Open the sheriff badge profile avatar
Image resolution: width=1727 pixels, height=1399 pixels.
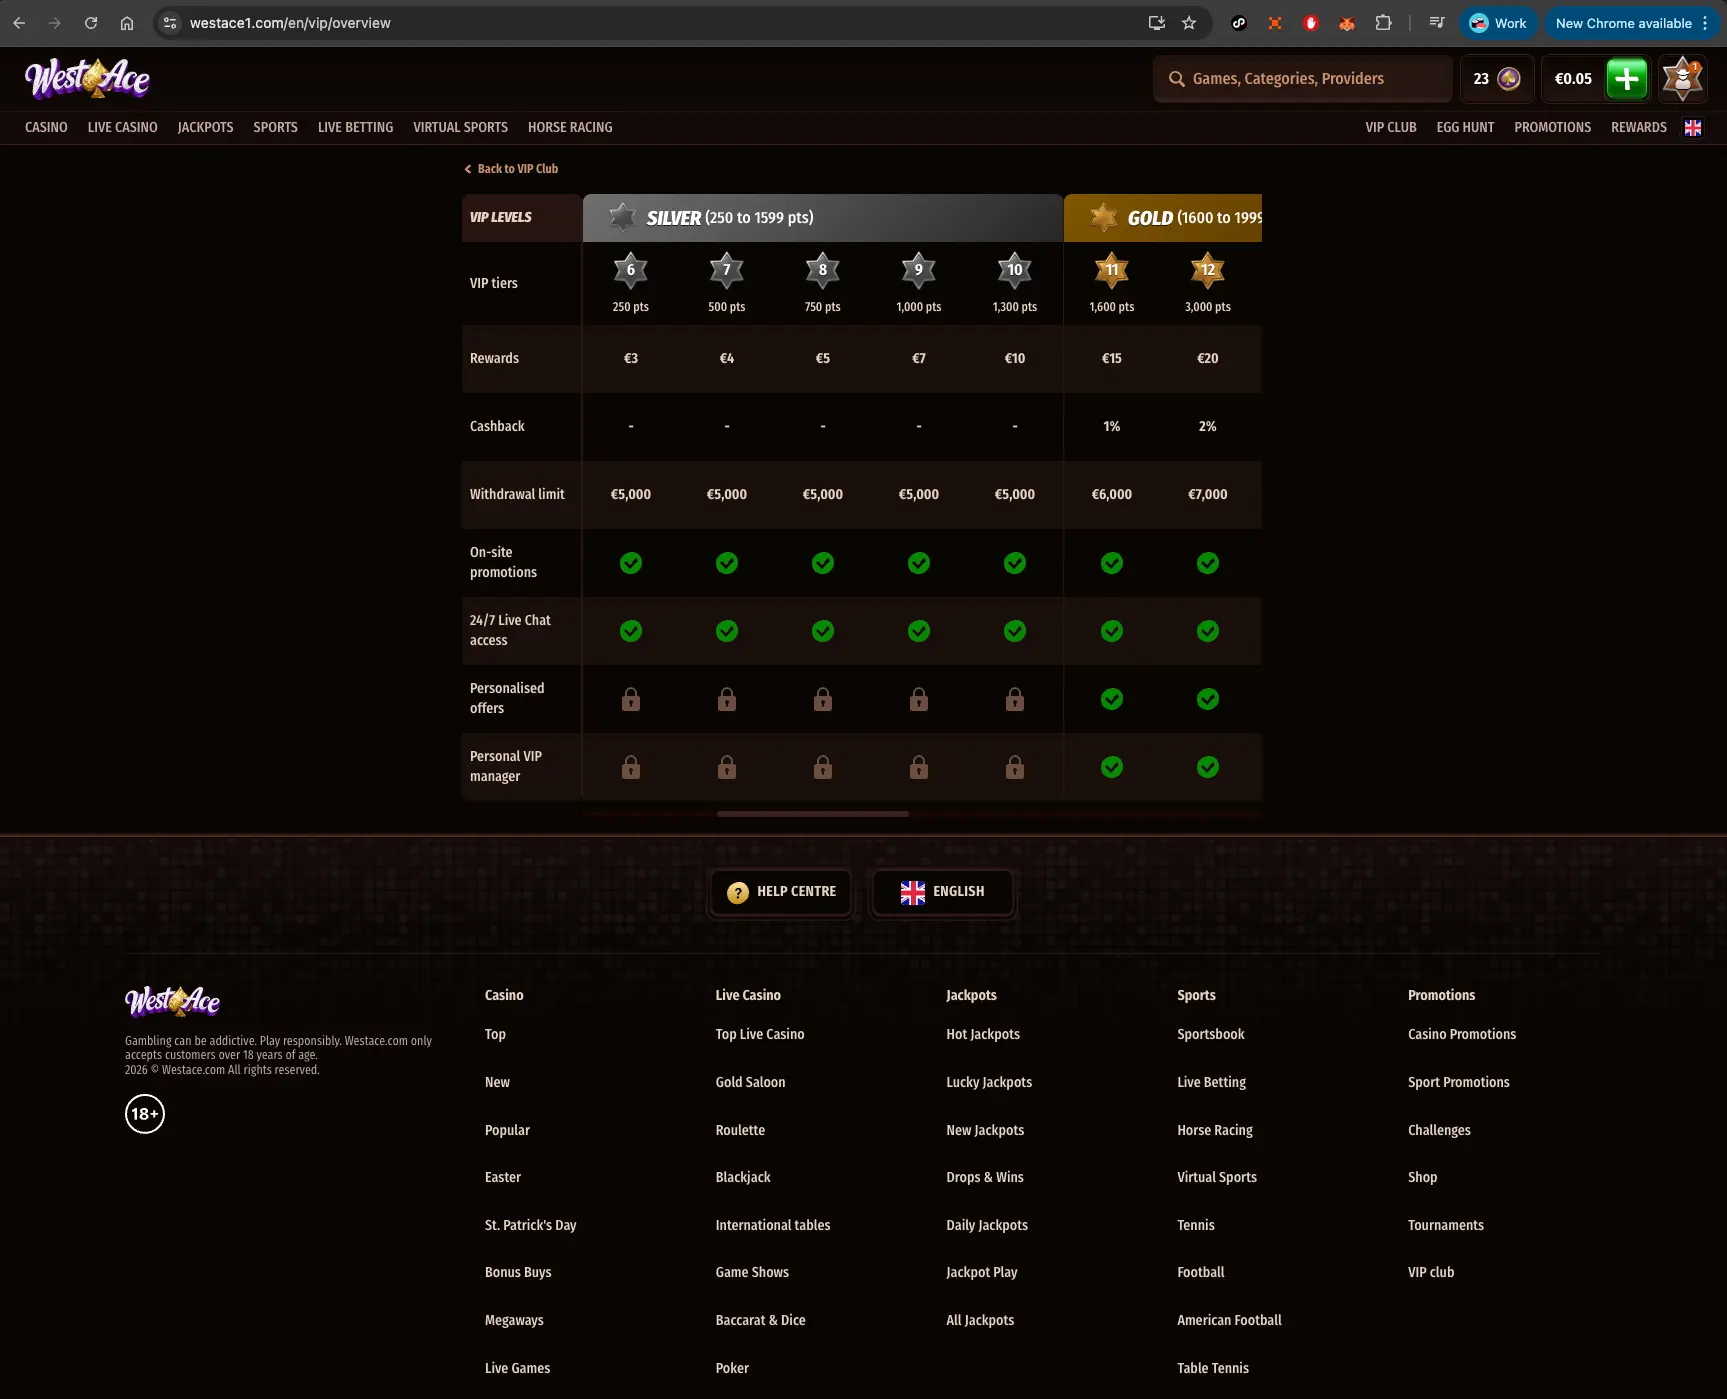1683,78
